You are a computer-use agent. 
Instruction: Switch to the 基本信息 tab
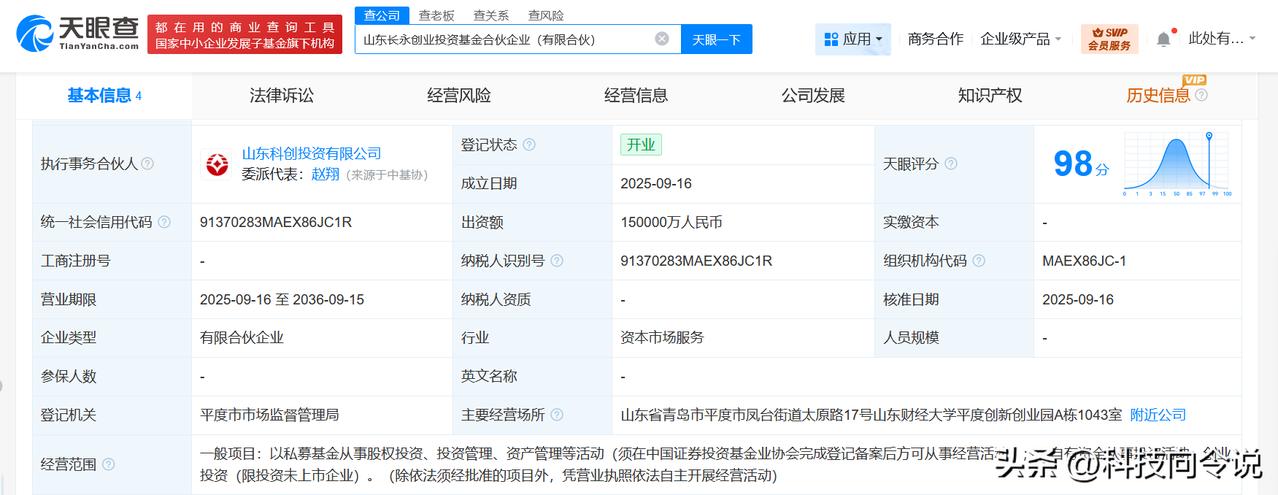tap(104, 96)
